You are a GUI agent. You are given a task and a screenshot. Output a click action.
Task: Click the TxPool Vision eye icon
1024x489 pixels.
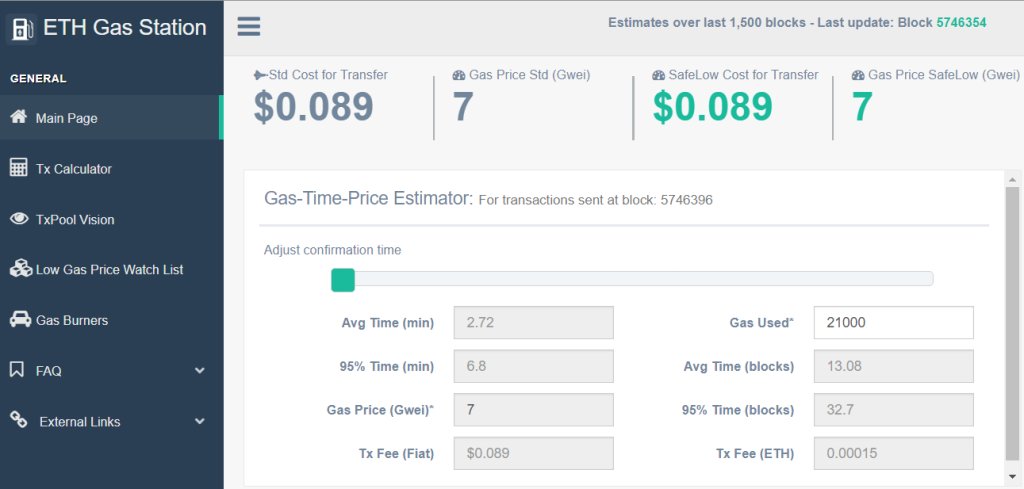click(18, 219)
